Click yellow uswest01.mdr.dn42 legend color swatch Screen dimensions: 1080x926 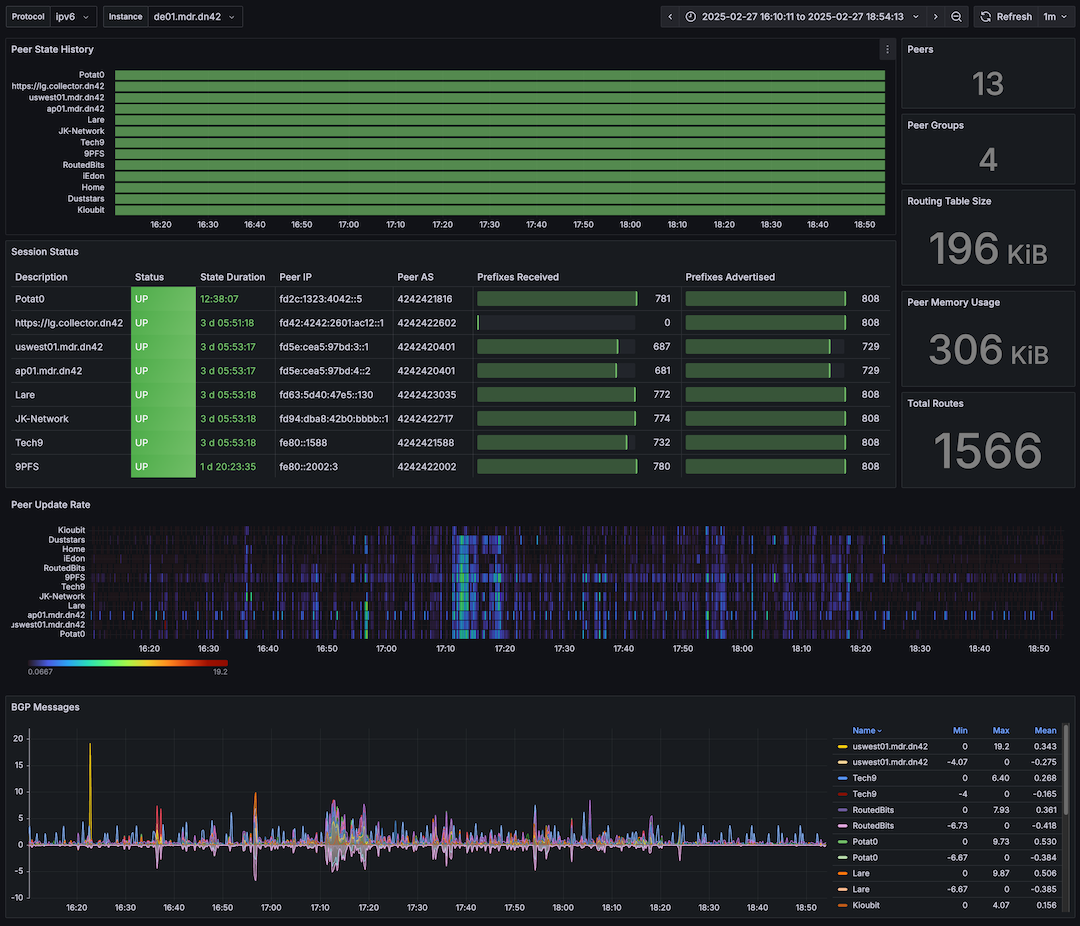(x=843, y=746)
